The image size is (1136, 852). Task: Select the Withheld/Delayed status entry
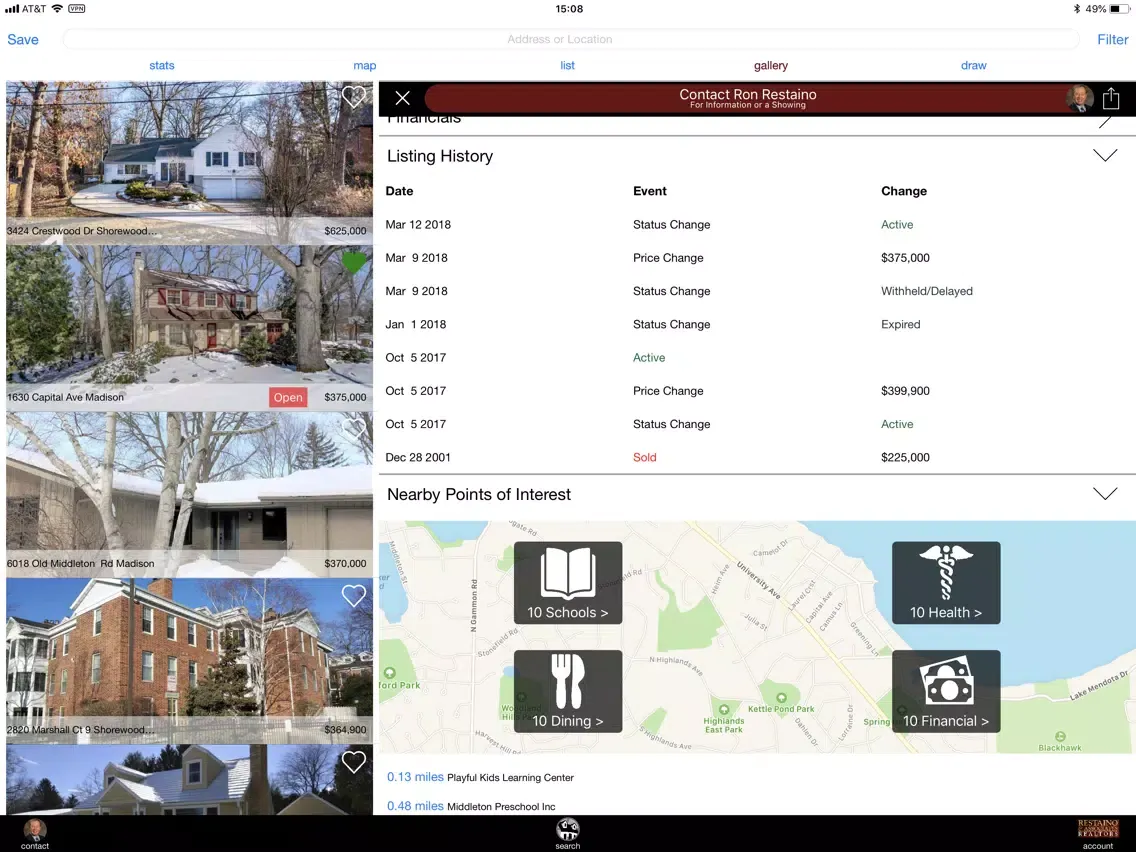(x=927, y=291)
